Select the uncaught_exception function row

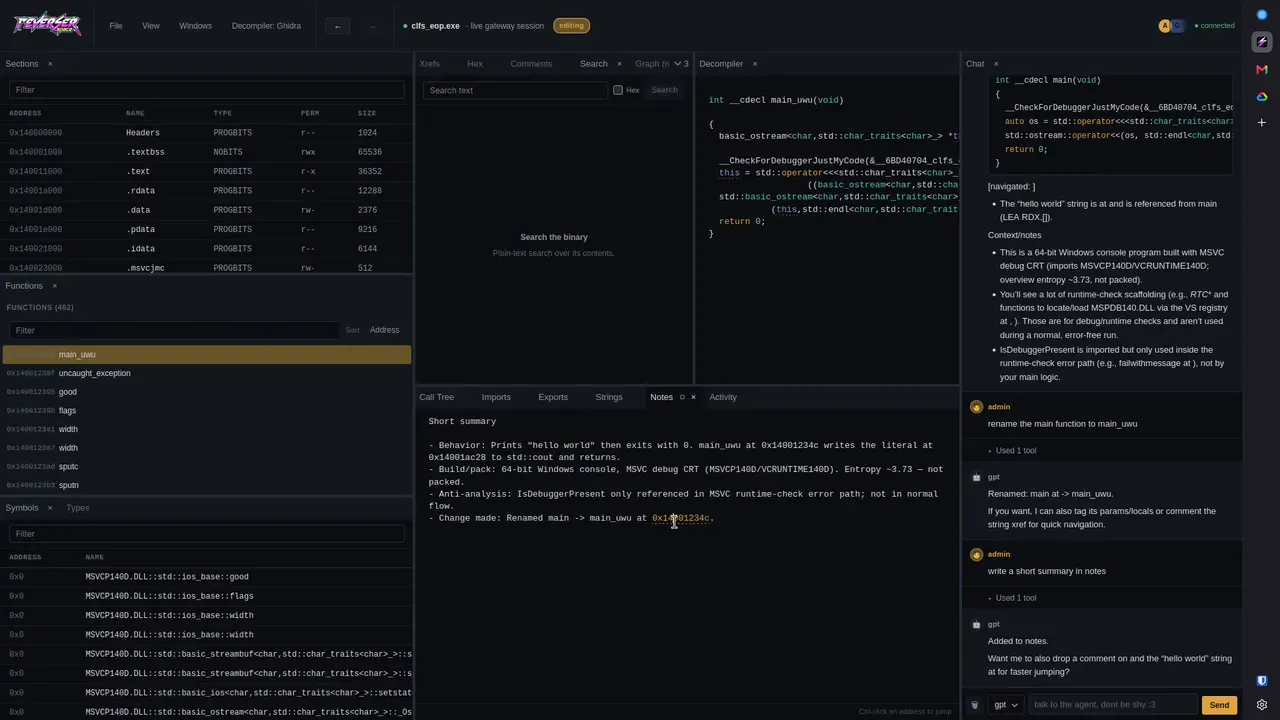point(207,373)
